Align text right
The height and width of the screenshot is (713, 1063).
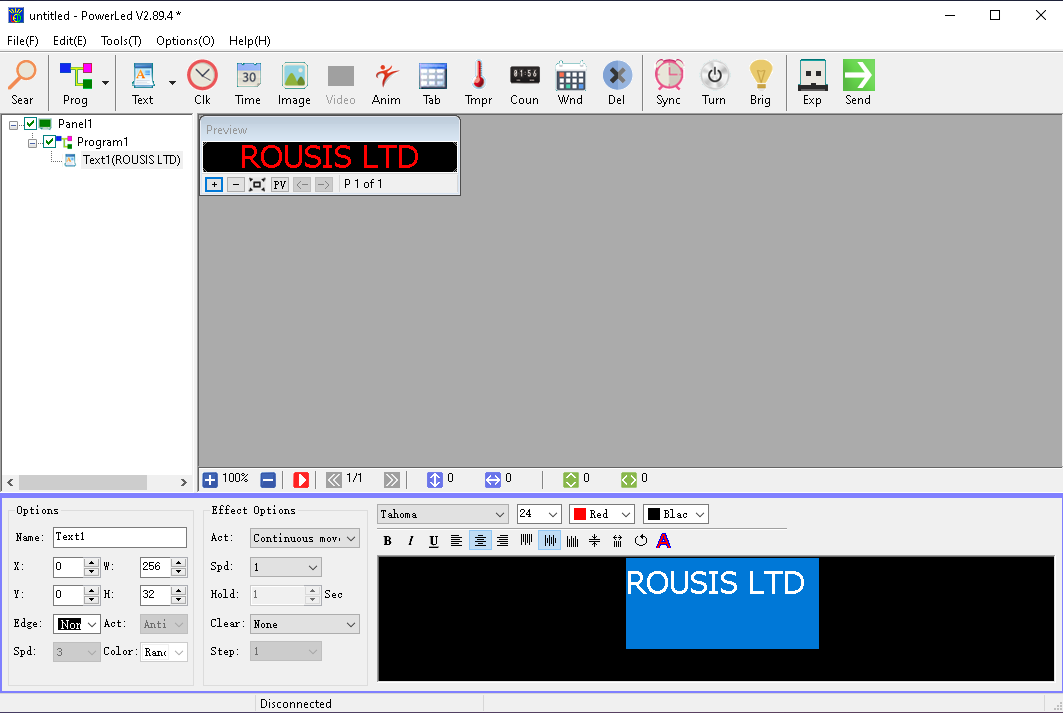pyautogui.click(x=502, y=541)
